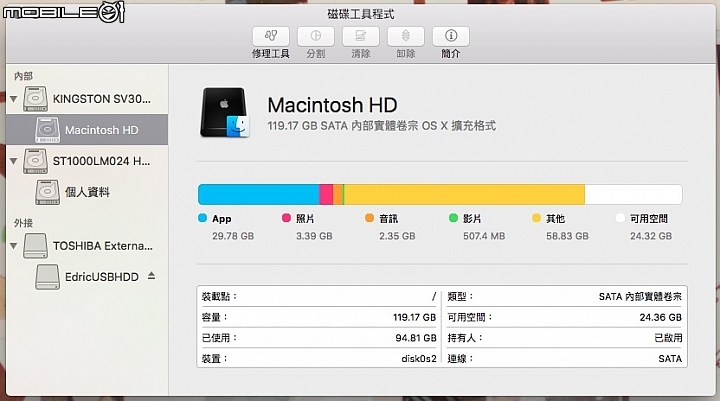Select 個人資料 volume in sidebar
The height and width of the screenshot is (401, 720).
(87, 192)
